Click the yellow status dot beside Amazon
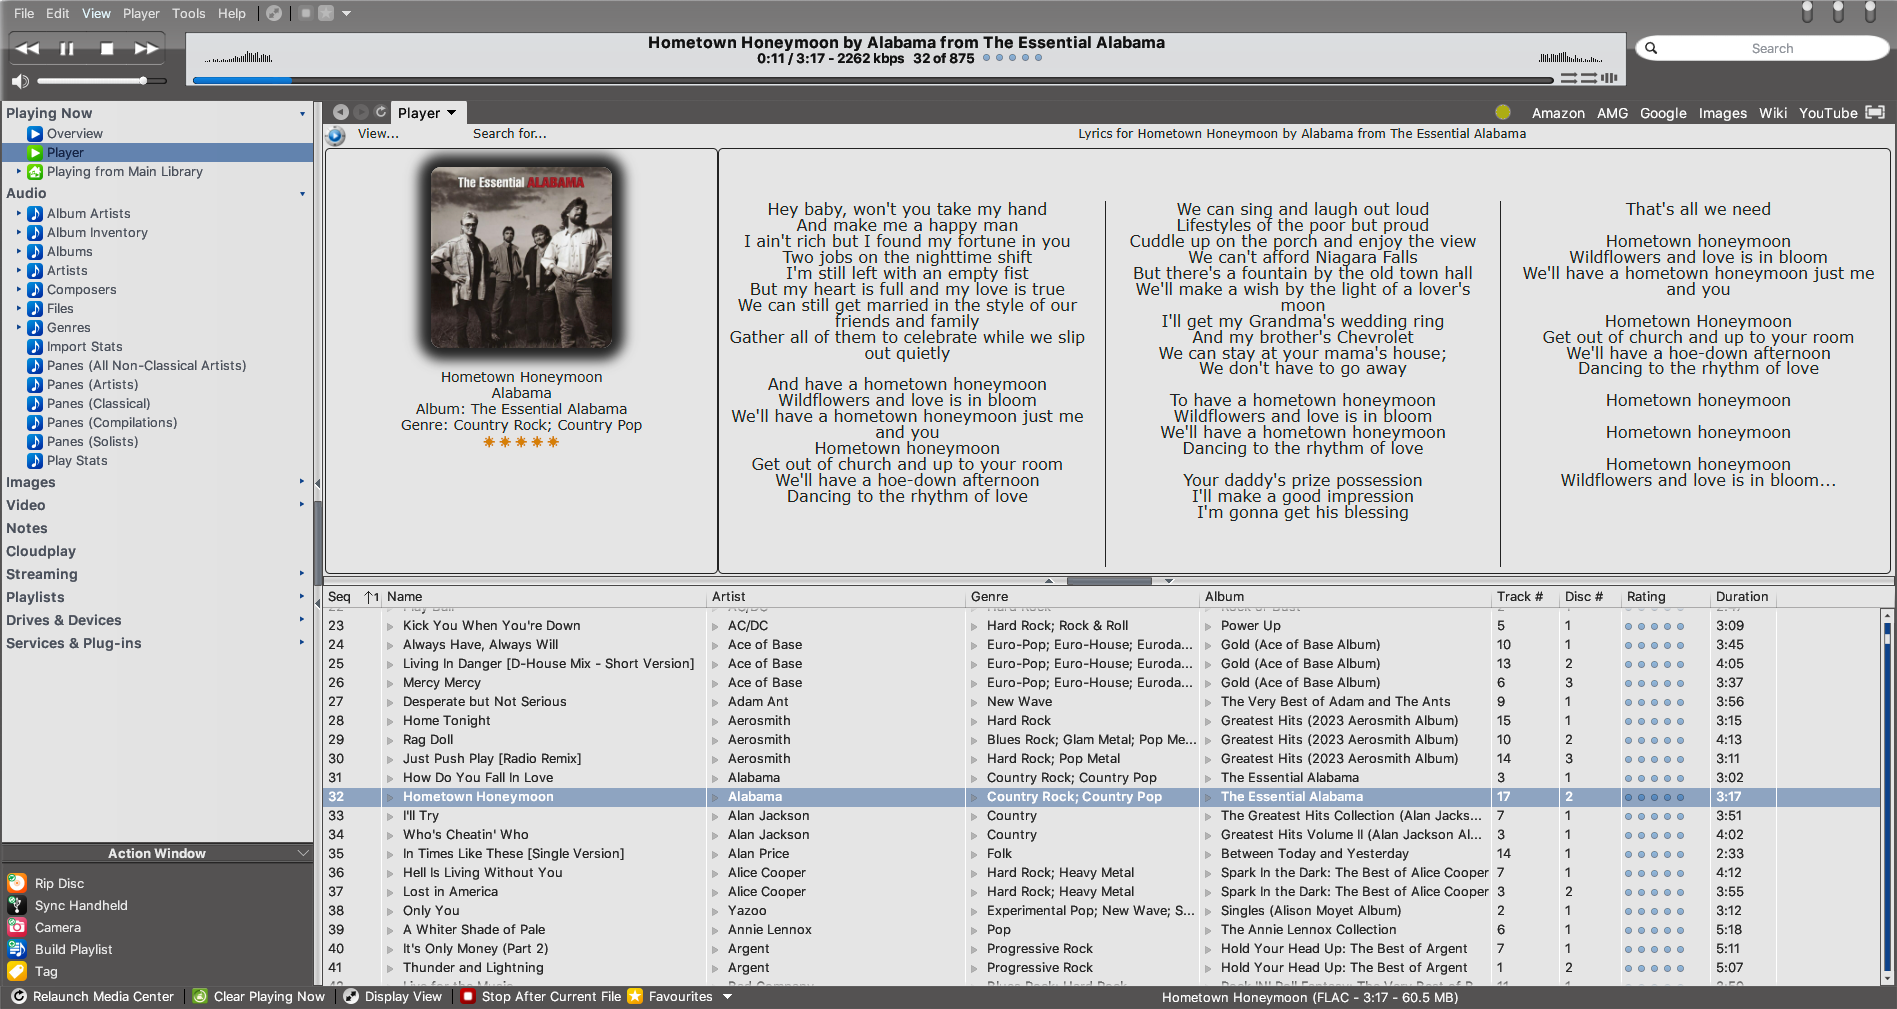 1503,113
